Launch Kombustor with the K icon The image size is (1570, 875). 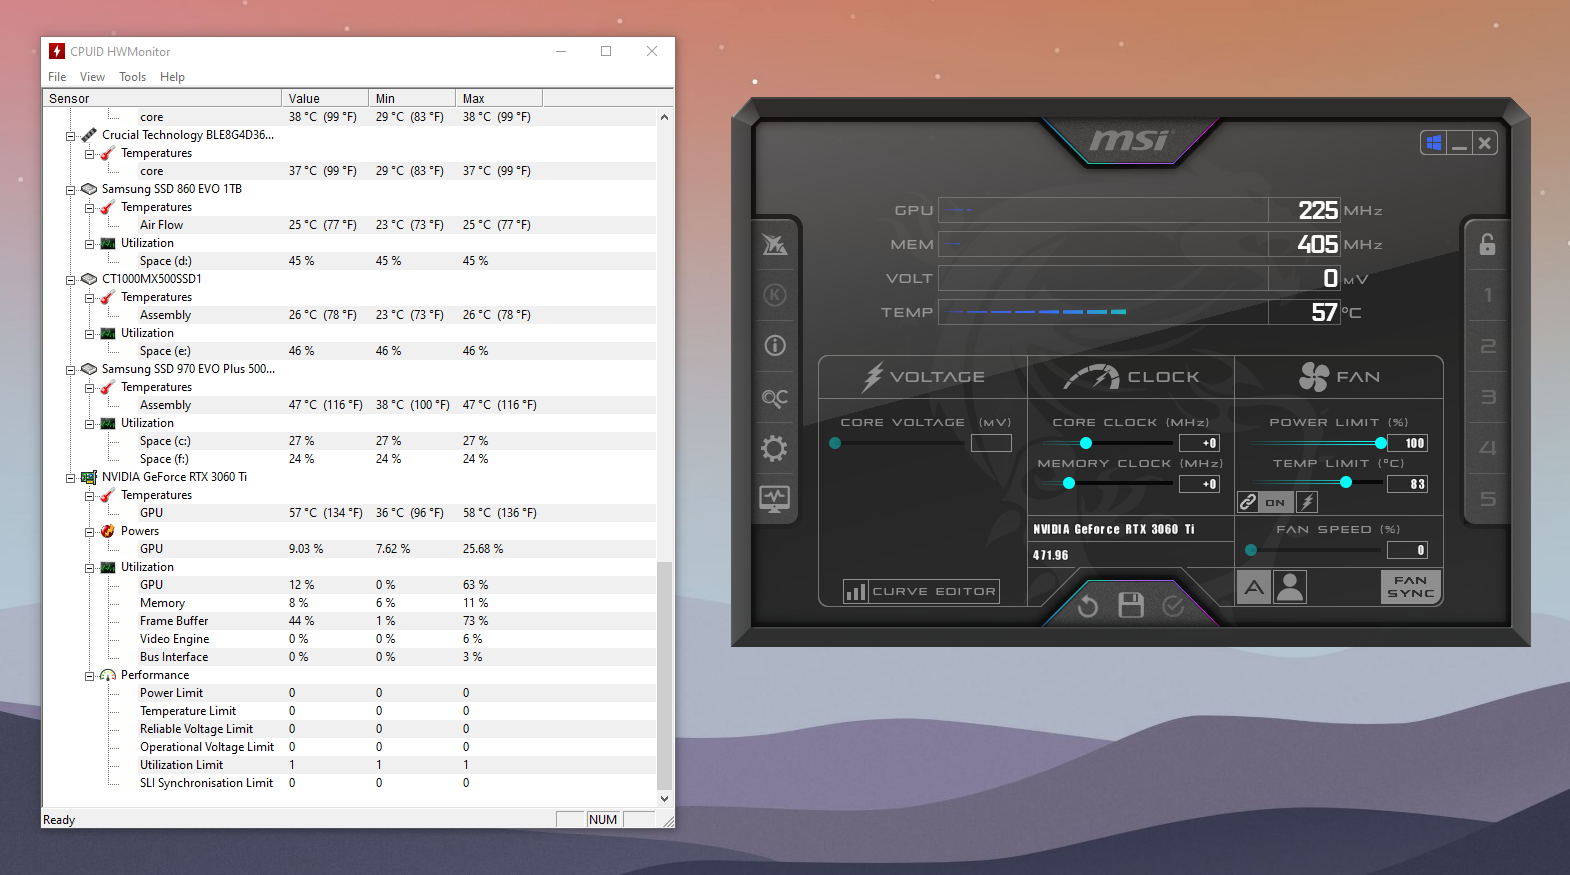775,295
